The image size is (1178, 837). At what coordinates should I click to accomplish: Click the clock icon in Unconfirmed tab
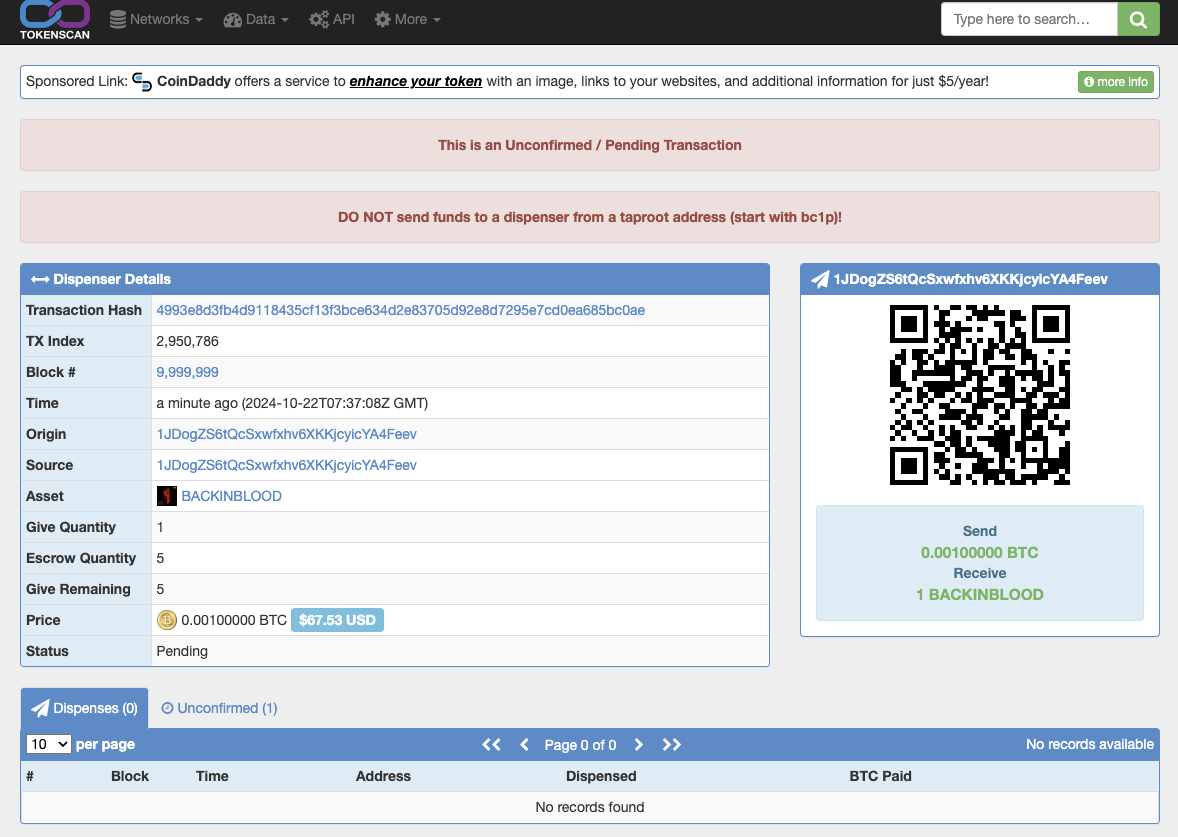pos(168,708)
